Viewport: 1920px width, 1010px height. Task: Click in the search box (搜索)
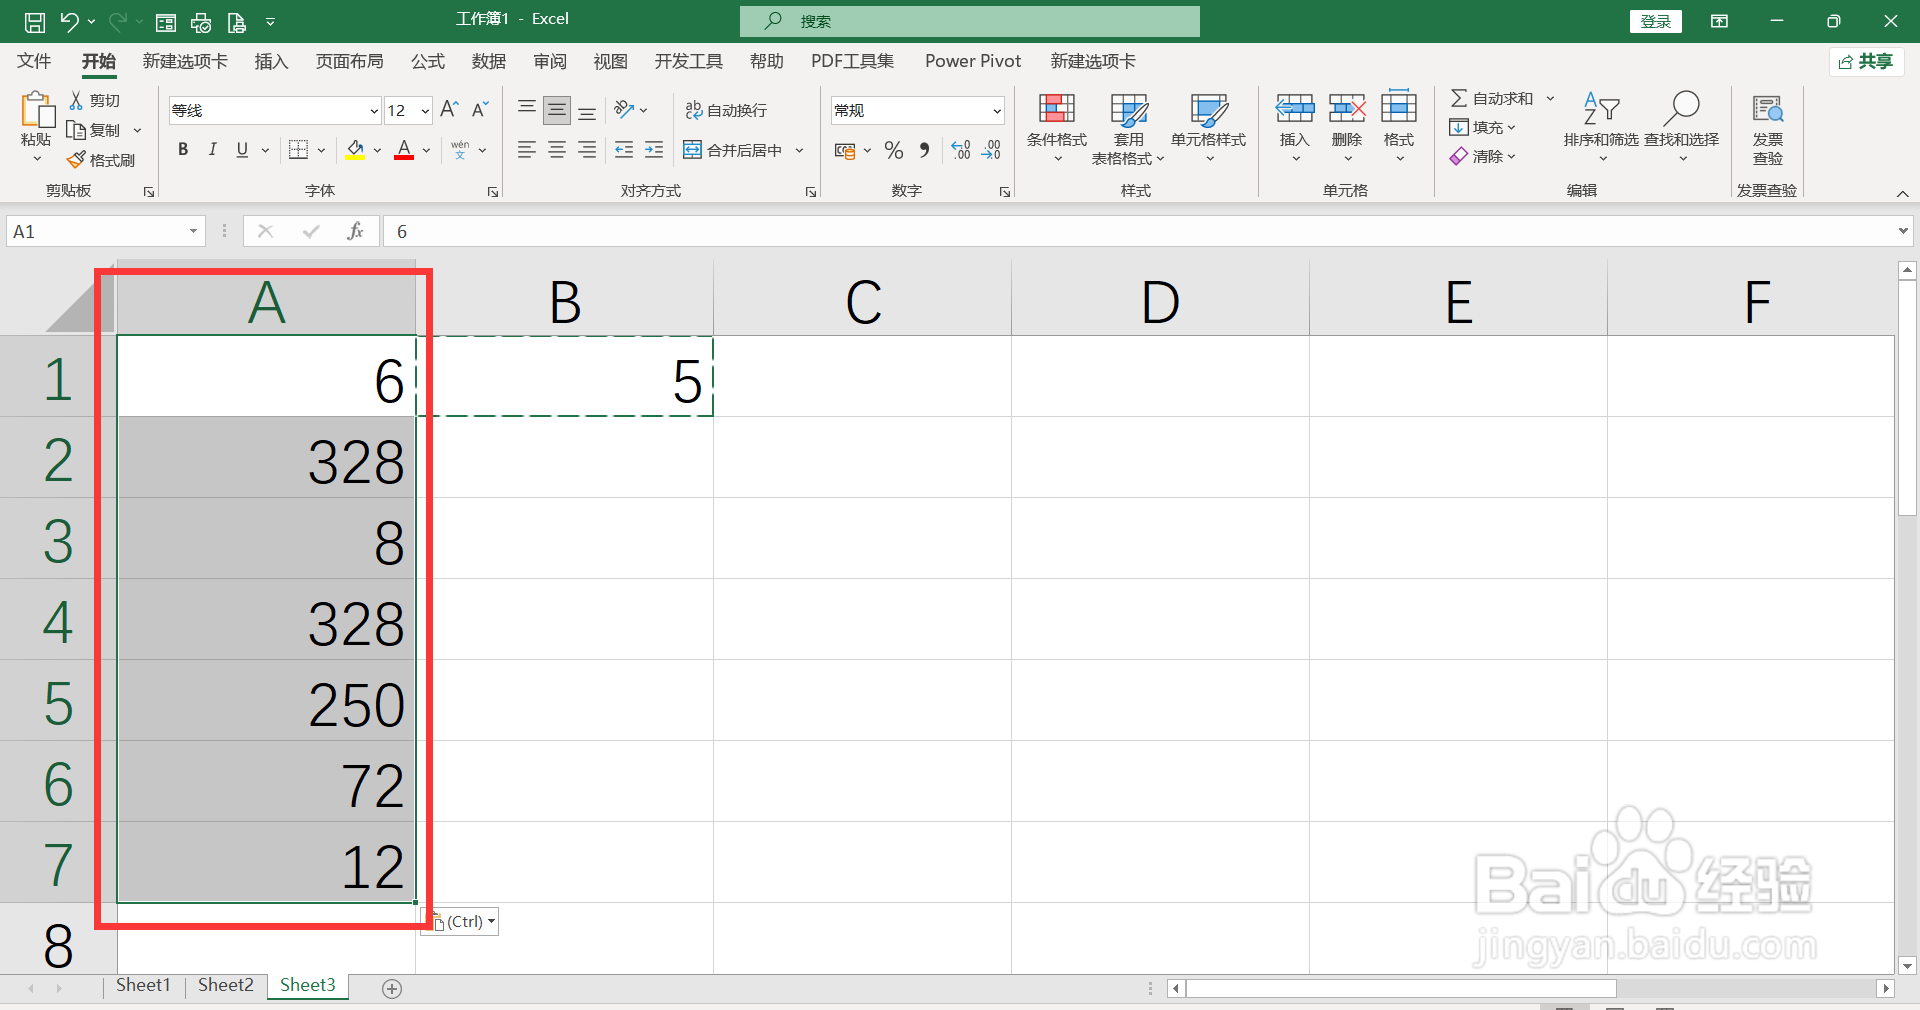point(970,21)
